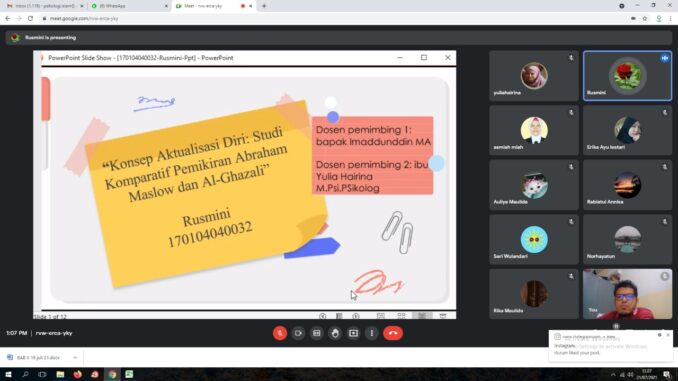Open the Present now screen-share button
The height and width of the screenshot is (381, 678).
pyautogui.click(x=353, y=333)
